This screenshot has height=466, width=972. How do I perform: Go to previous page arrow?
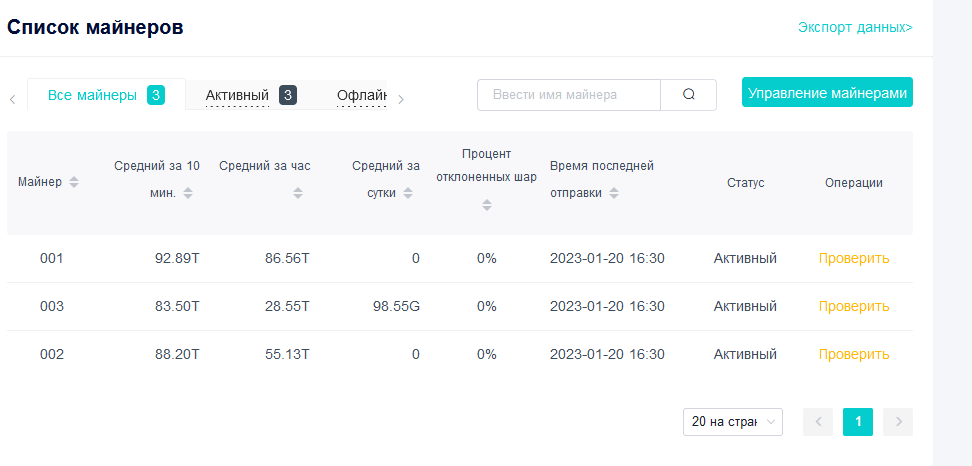coord(818,422)
